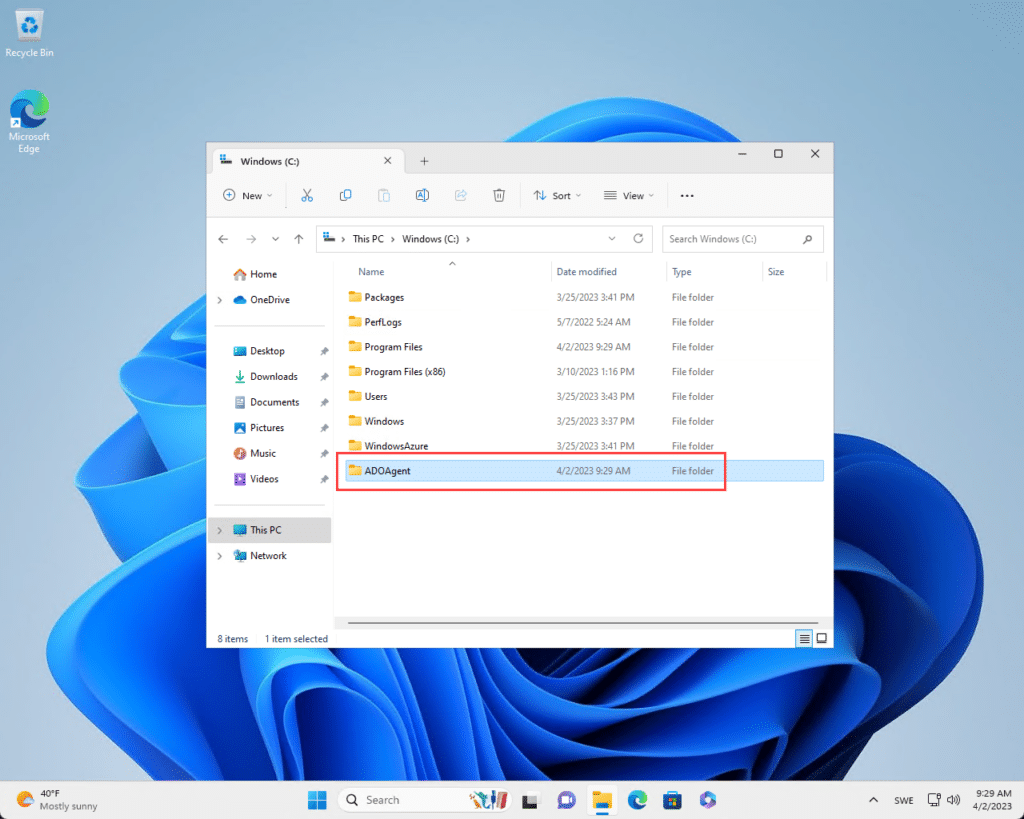1024x819 pixels.
Task: Show hidden system tray icons
Action: pos(873,799)
